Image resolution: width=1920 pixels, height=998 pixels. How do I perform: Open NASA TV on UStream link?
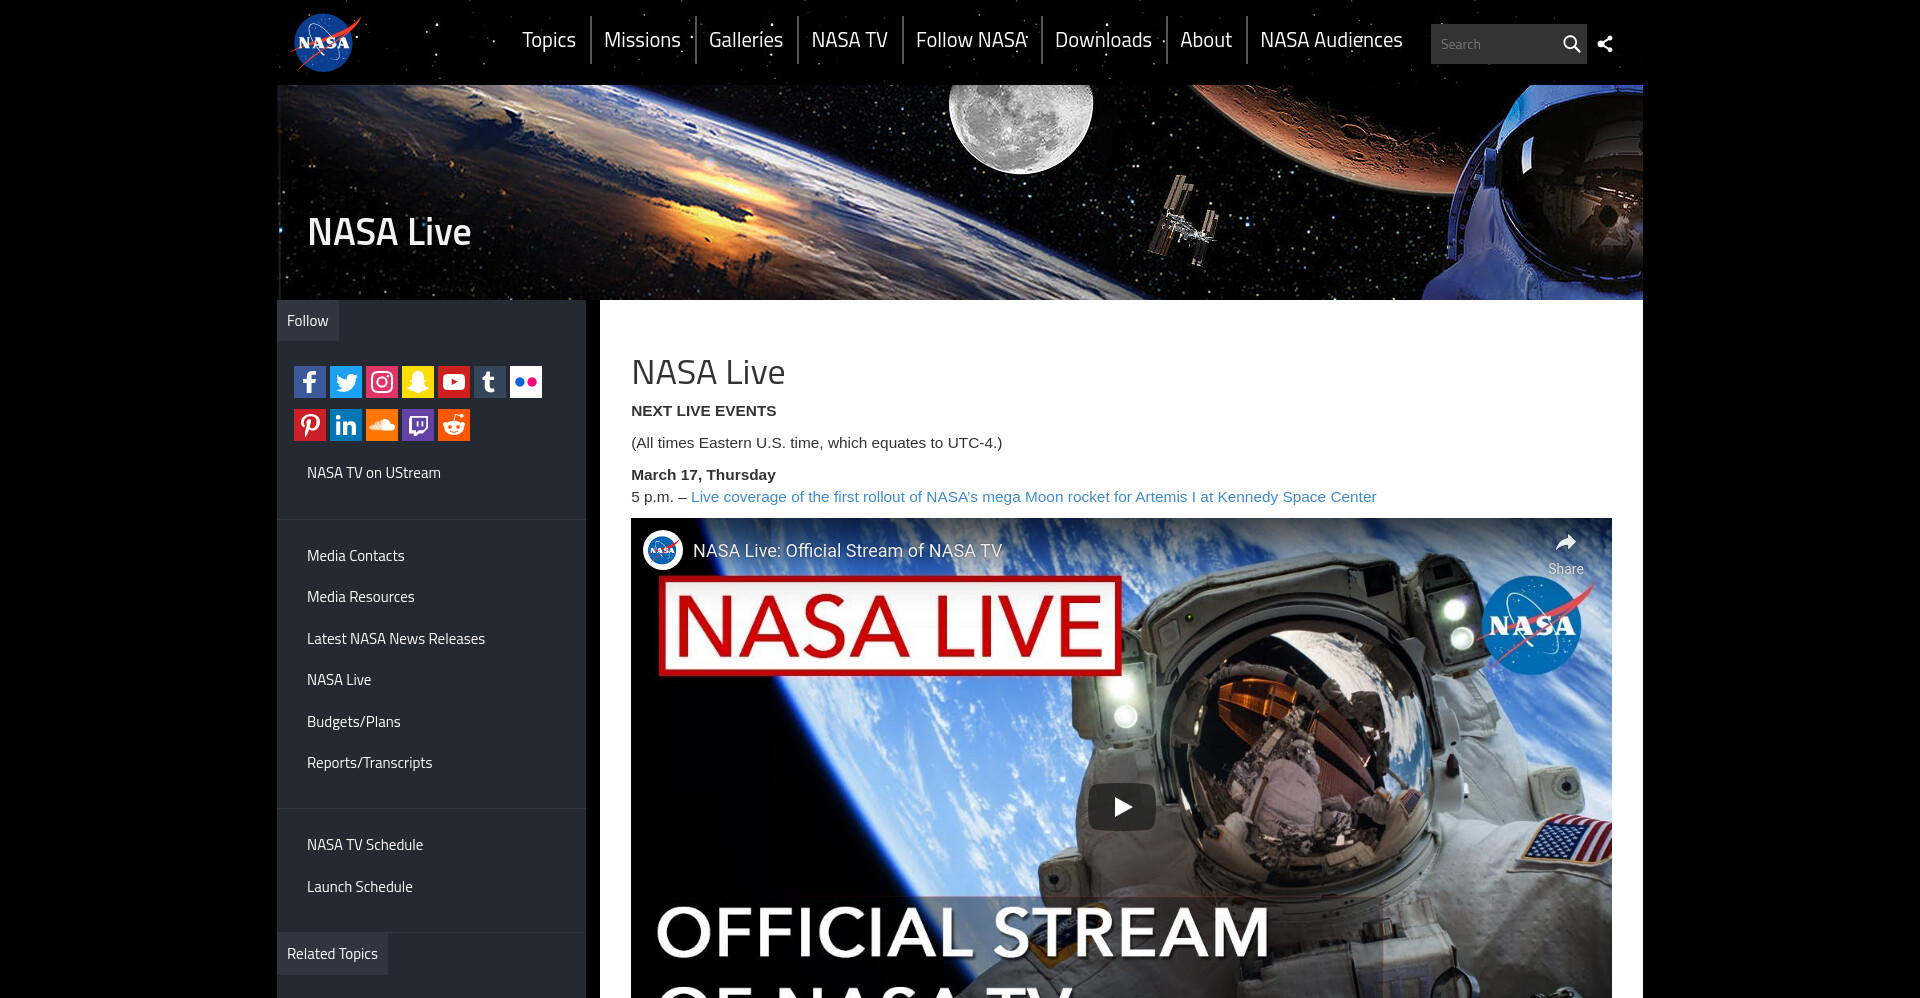(374, 473)
